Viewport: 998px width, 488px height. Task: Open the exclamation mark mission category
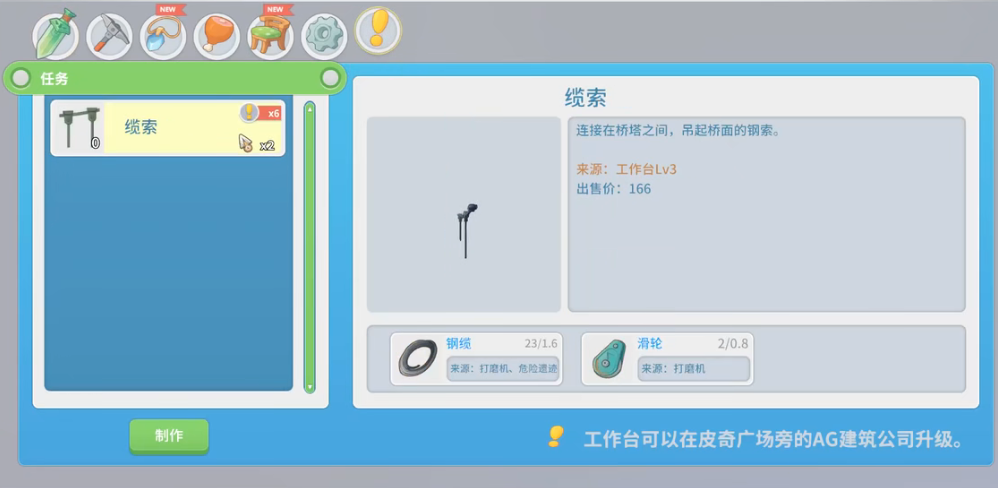(378, 32)
